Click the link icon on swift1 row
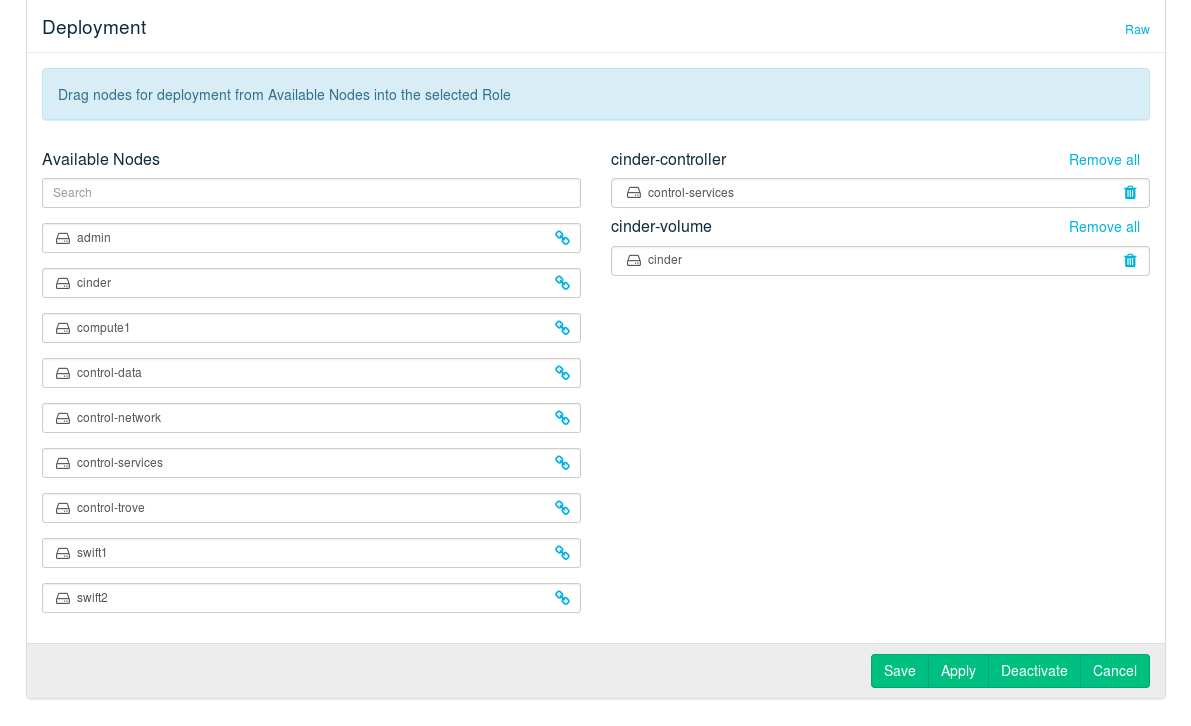Viewport: 1191px width, 726px height. [562, 553]
